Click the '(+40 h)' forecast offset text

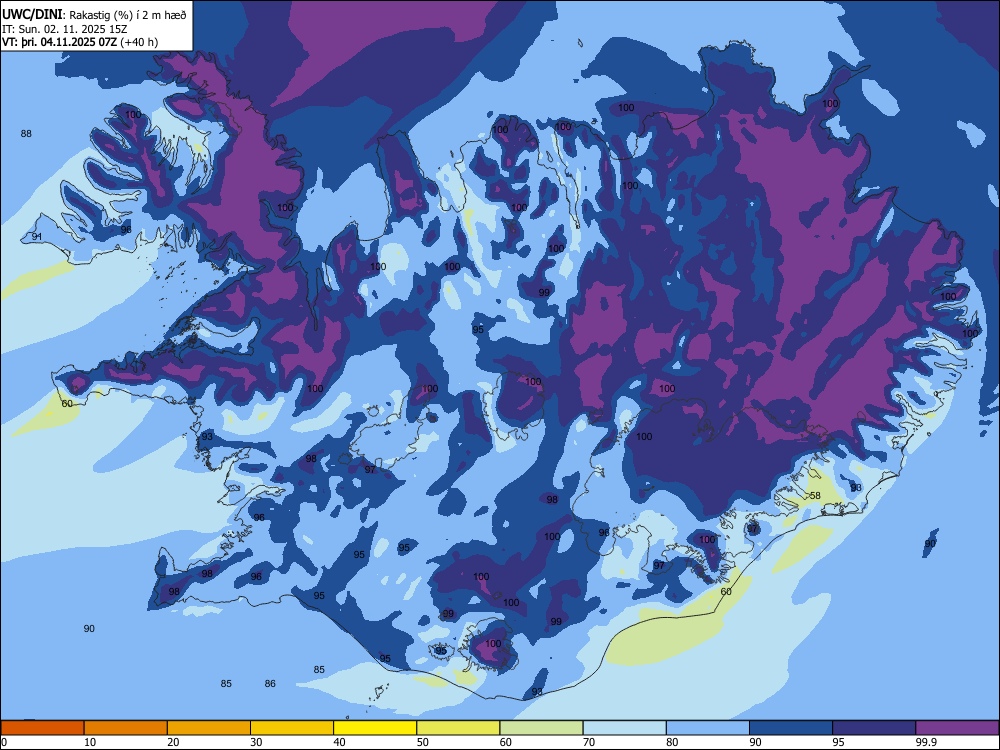139,42
